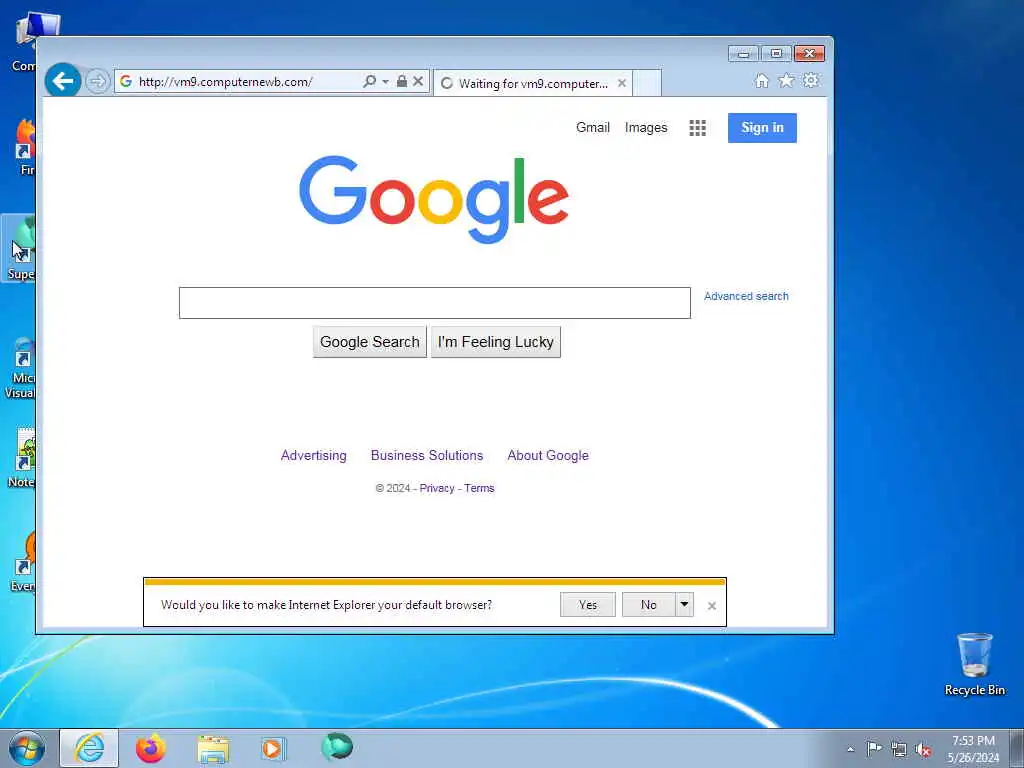
Task: Show hidden system tray icons arrow
Action: 850,749
